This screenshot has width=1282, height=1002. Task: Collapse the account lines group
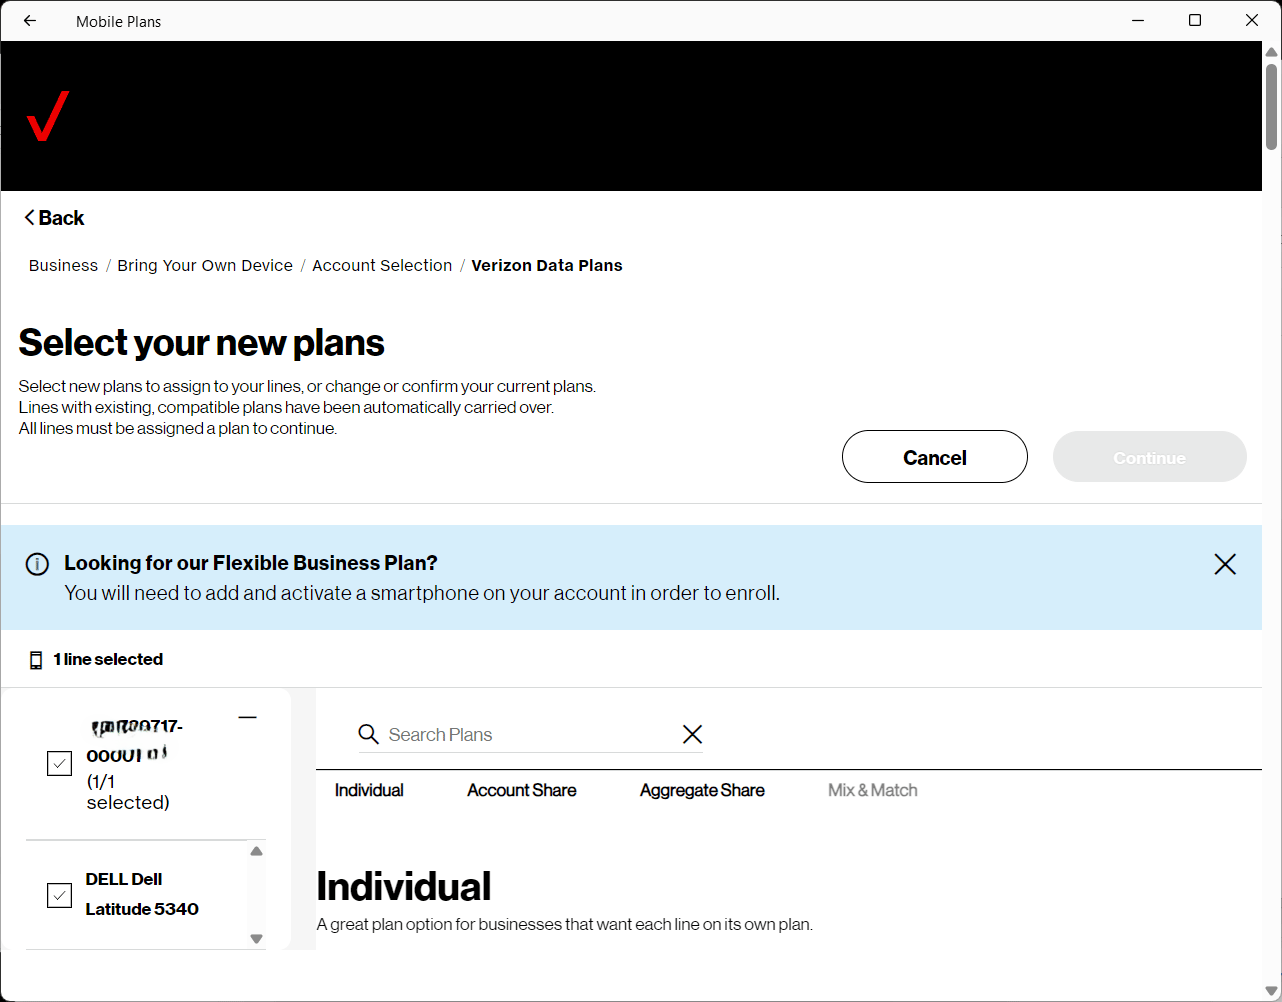coord(248,718)
